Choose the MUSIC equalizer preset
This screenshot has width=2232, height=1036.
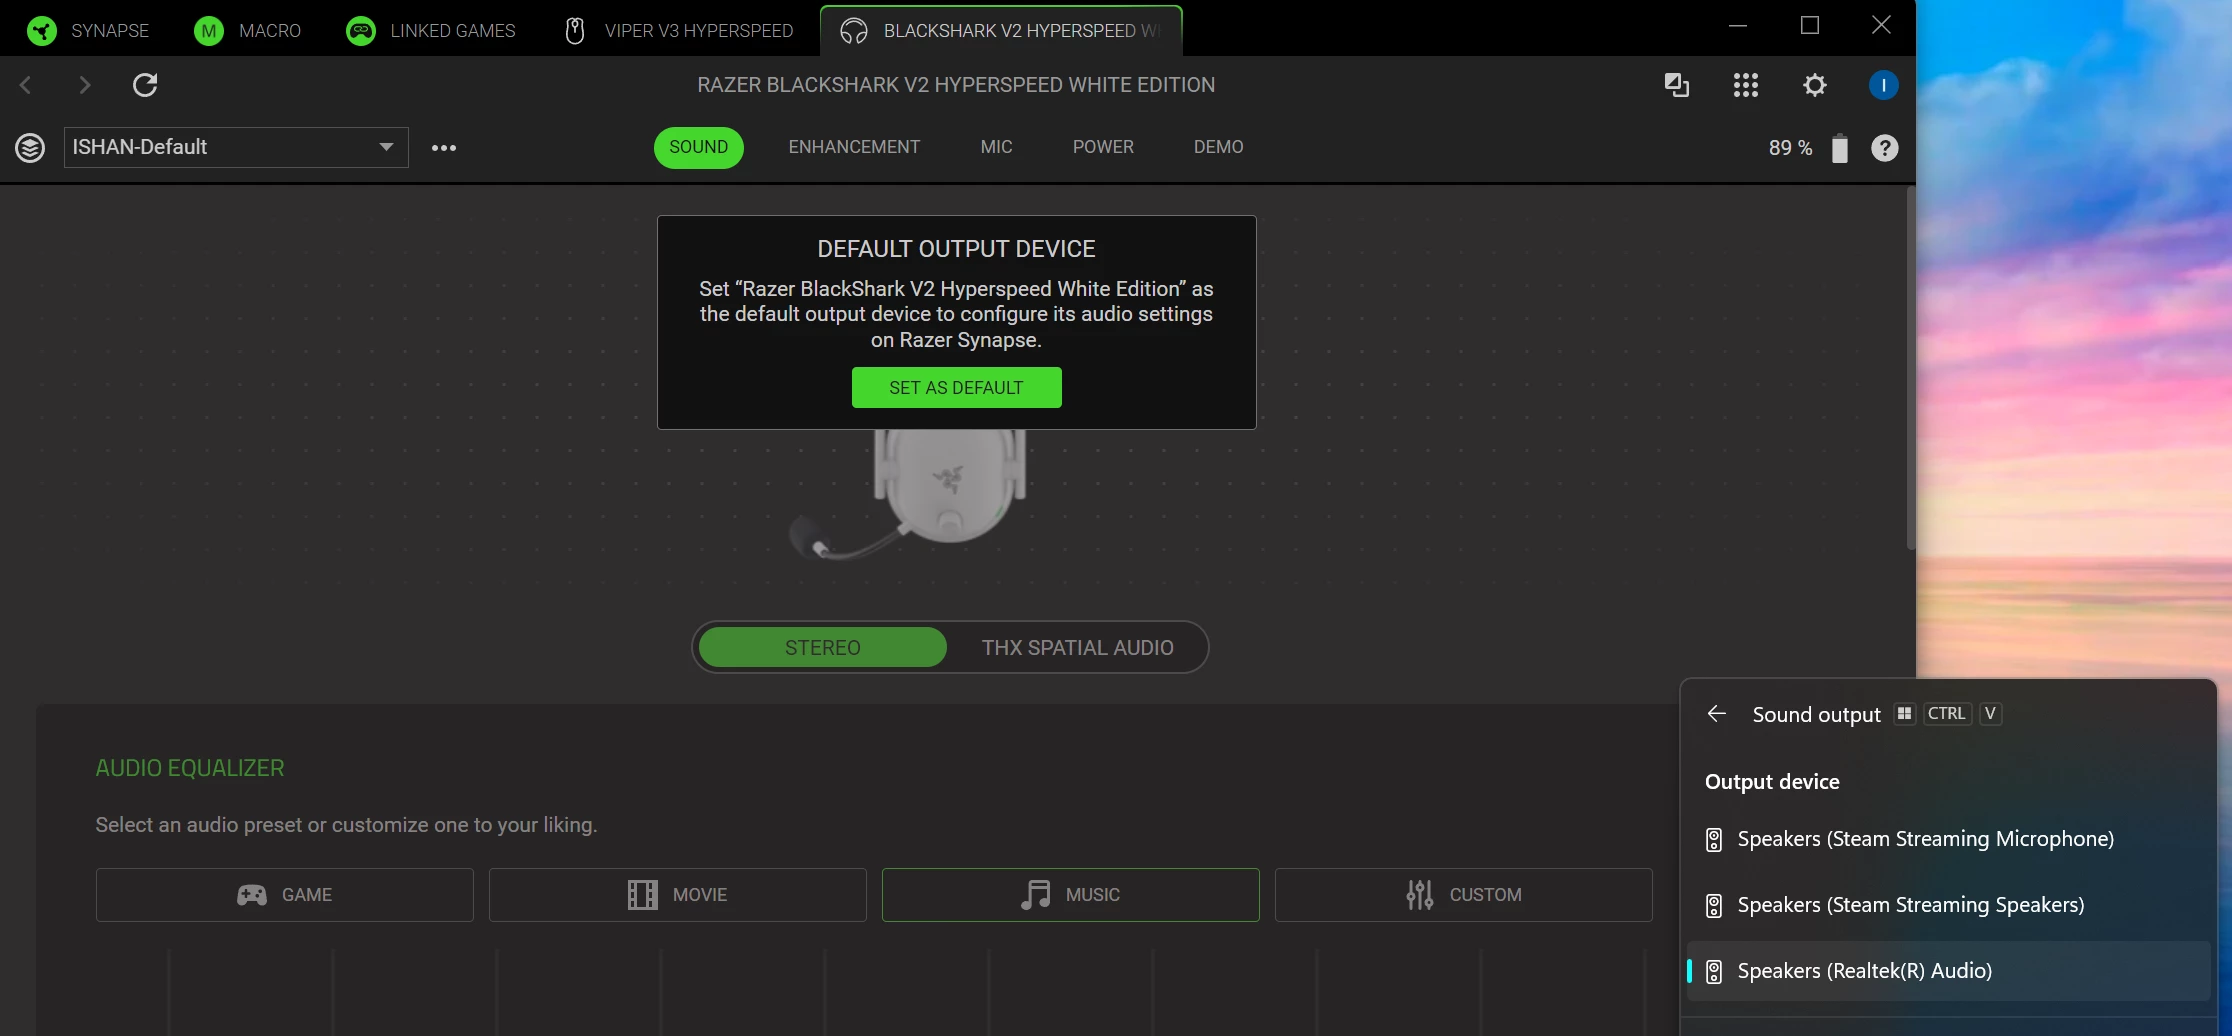point(1071,895)
